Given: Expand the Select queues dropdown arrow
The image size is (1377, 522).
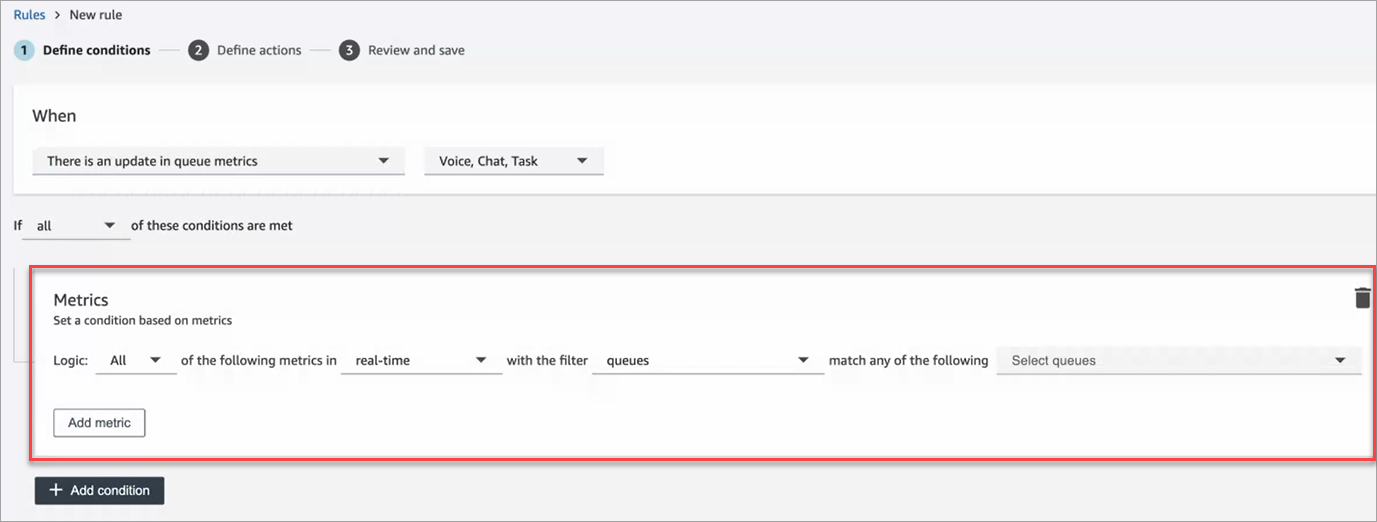Looking at the screenshot, I should (x=1340, y=361).
